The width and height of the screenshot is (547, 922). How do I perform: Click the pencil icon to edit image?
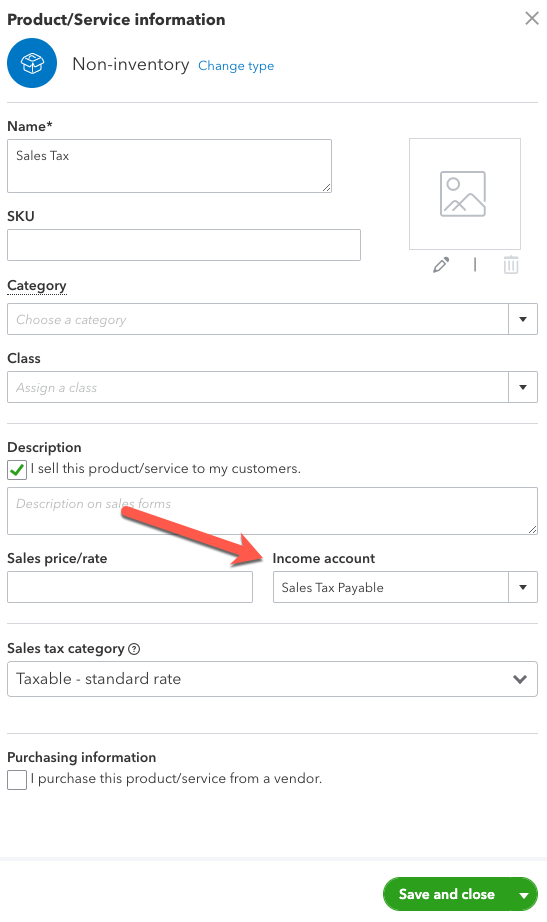click(x=441, y=265)
